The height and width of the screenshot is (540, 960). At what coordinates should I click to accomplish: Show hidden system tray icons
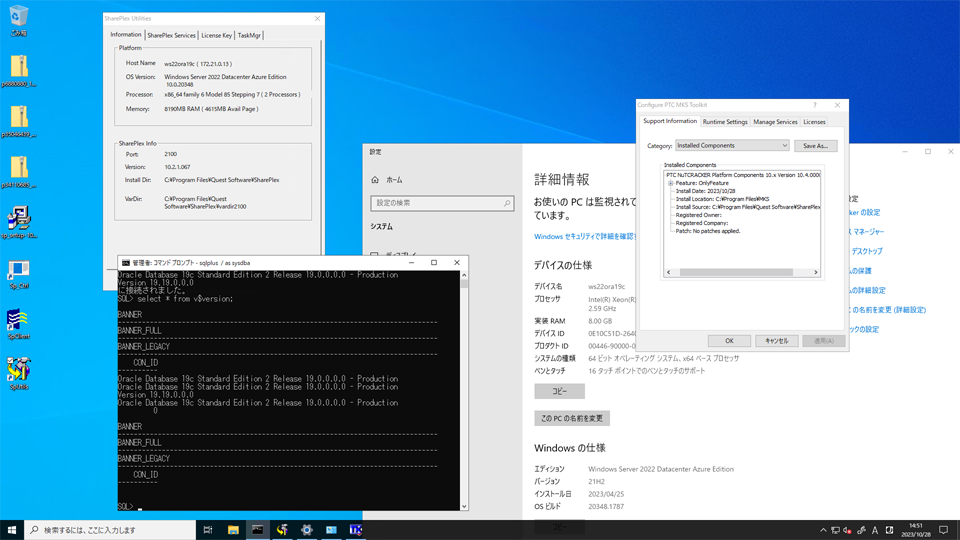[x=823, y=530]
